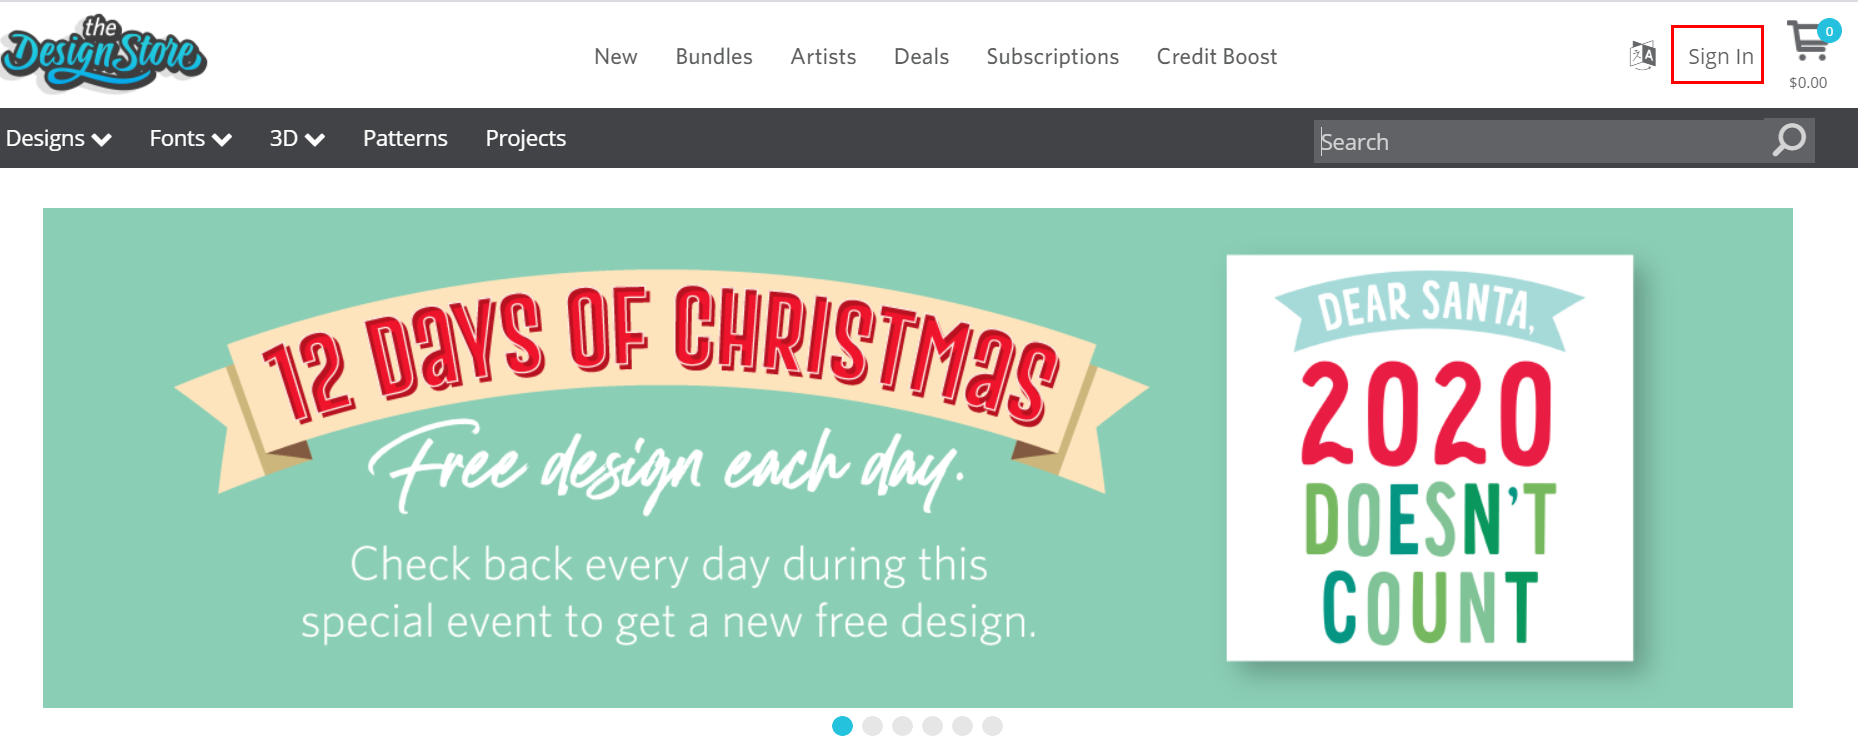
Task: Open the shopping cart
Action: pyautogui.click(x=1808, y=44)
